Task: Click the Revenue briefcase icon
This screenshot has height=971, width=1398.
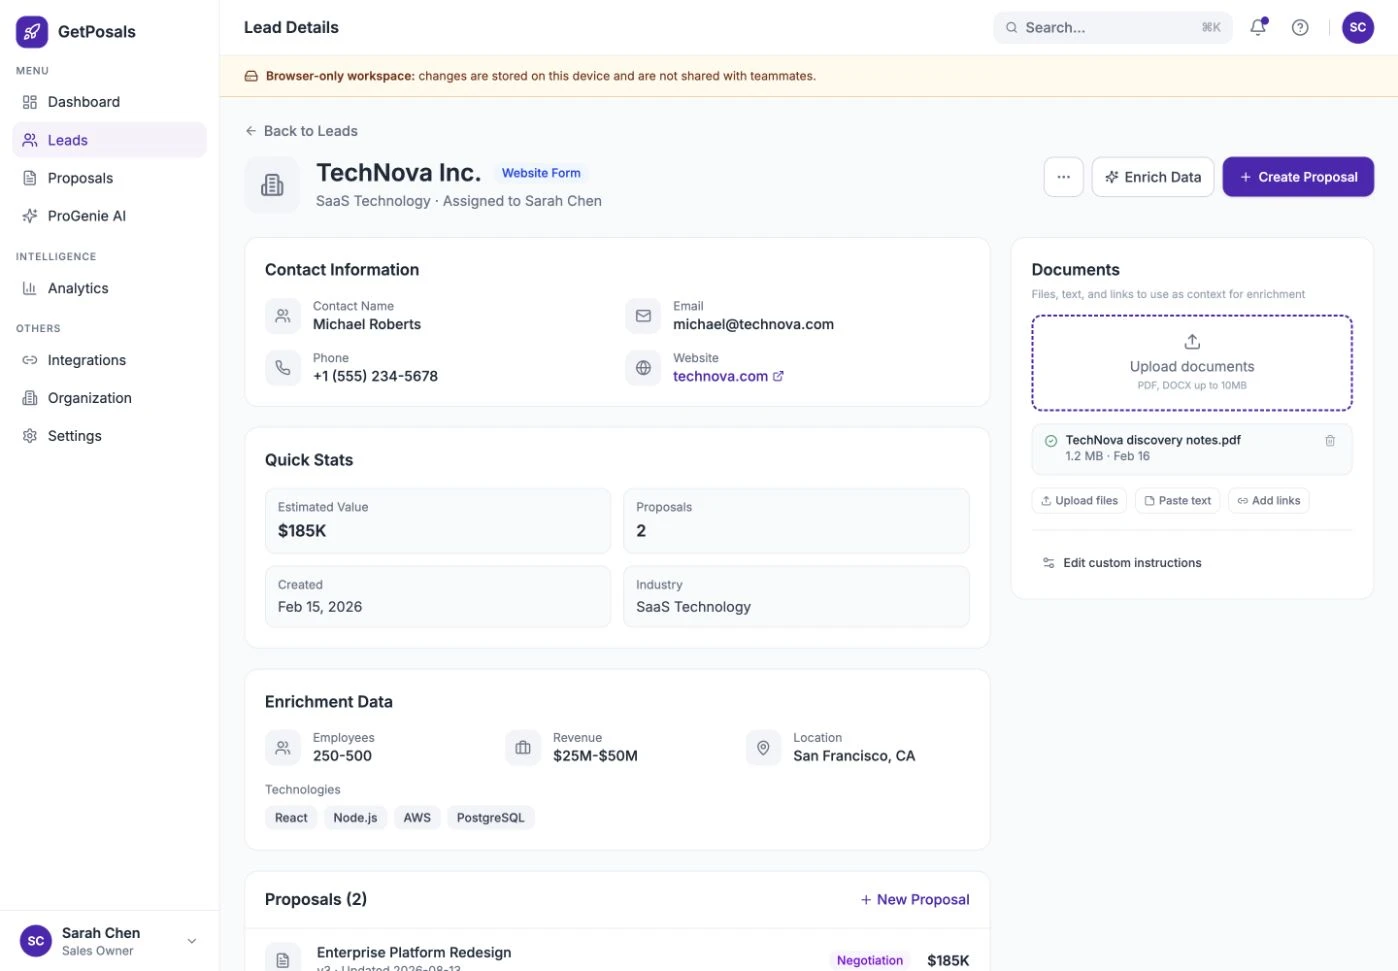Action: 523,748
